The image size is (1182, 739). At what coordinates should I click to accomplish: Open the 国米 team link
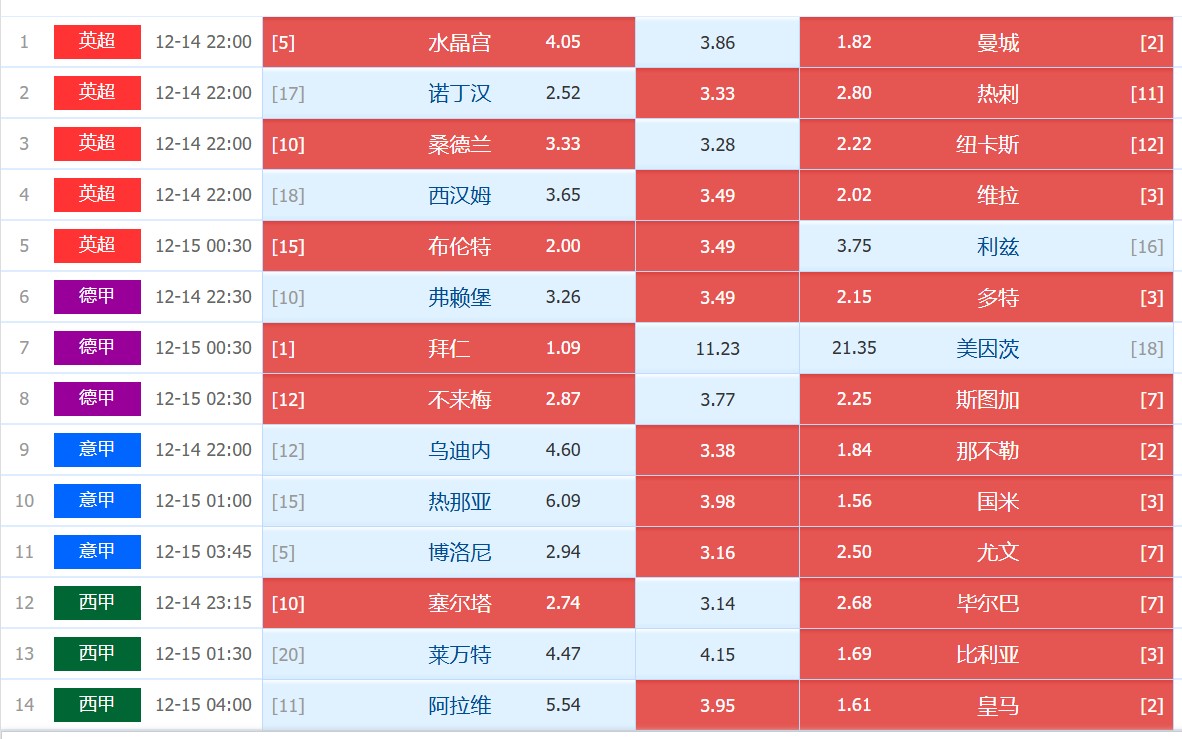pos(998,502)
